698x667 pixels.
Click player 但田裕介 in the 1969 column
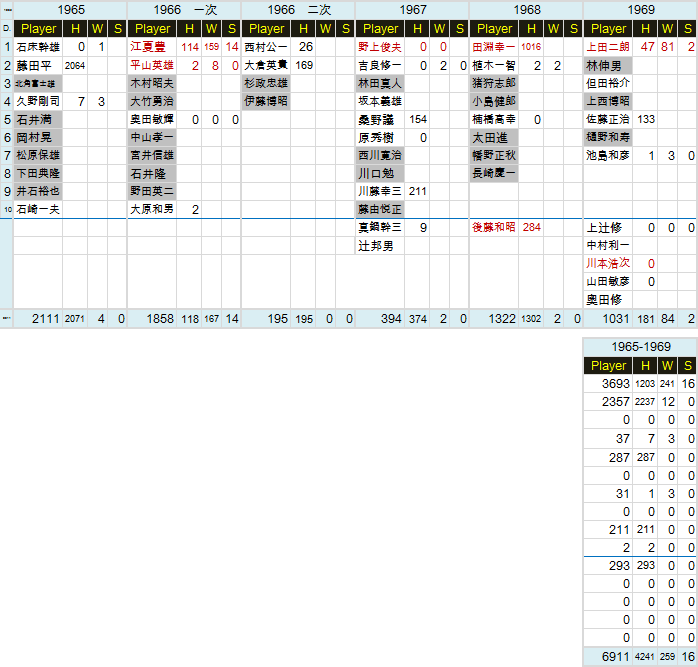pyautogui.click(x=608, y=83)
